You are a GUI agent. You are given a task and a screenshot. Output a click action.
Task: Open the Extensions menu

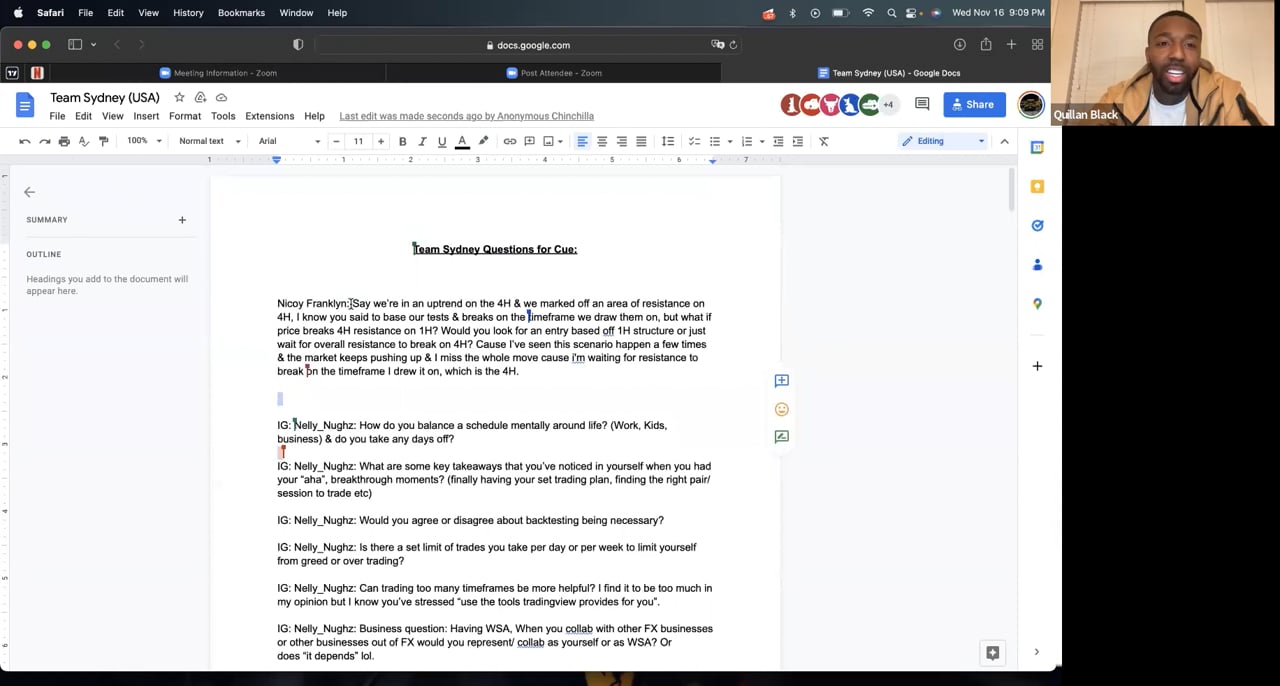point(270,116)
